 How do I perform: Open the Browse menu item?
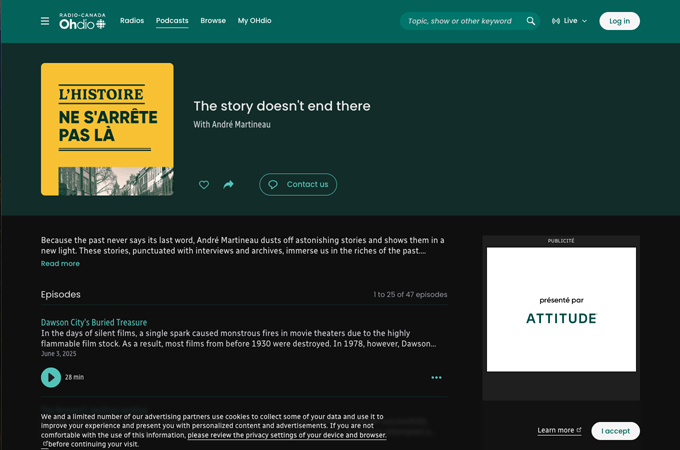(x=213, y=20)
